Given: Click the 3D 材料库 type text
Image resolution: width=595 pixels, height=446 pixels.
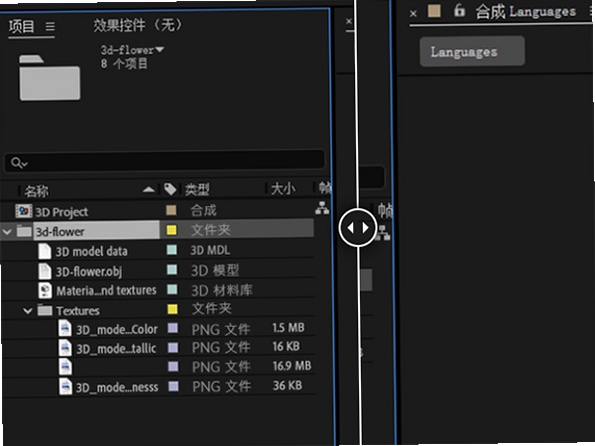Looking at the screenshot, I should tap(222, 290).
